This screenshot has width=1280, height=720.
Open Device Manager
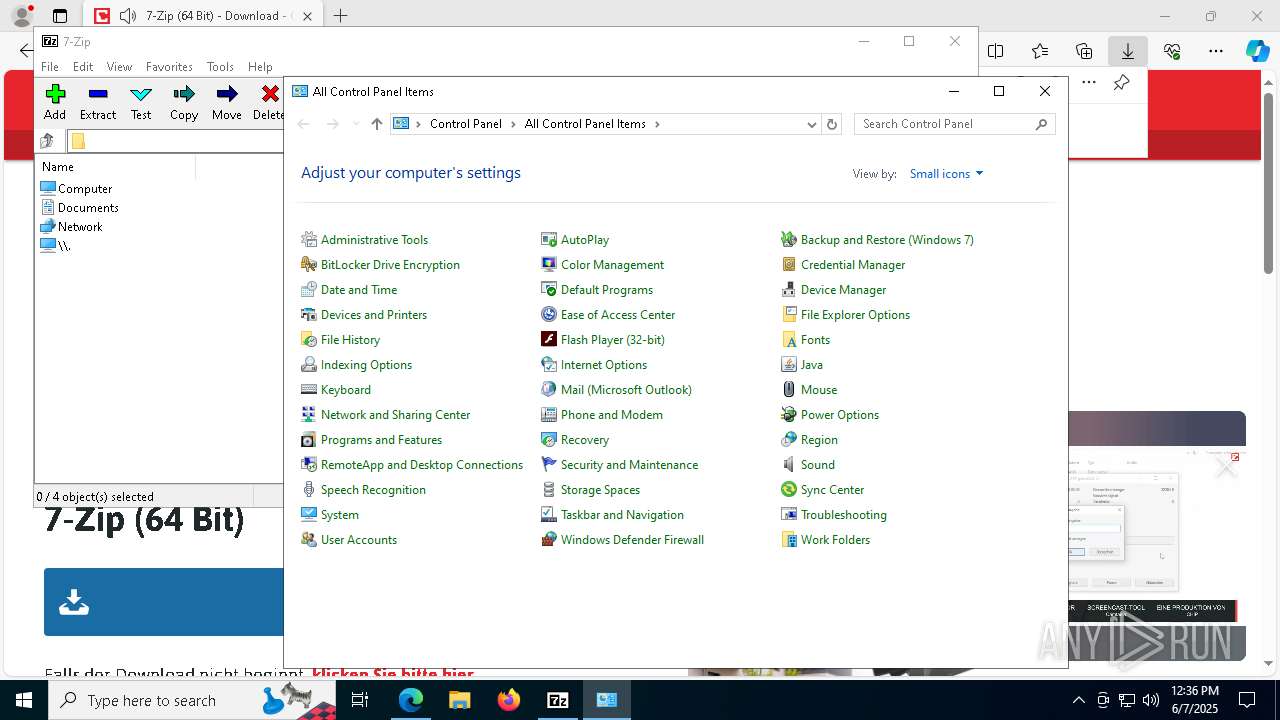(x=843, y=290)
